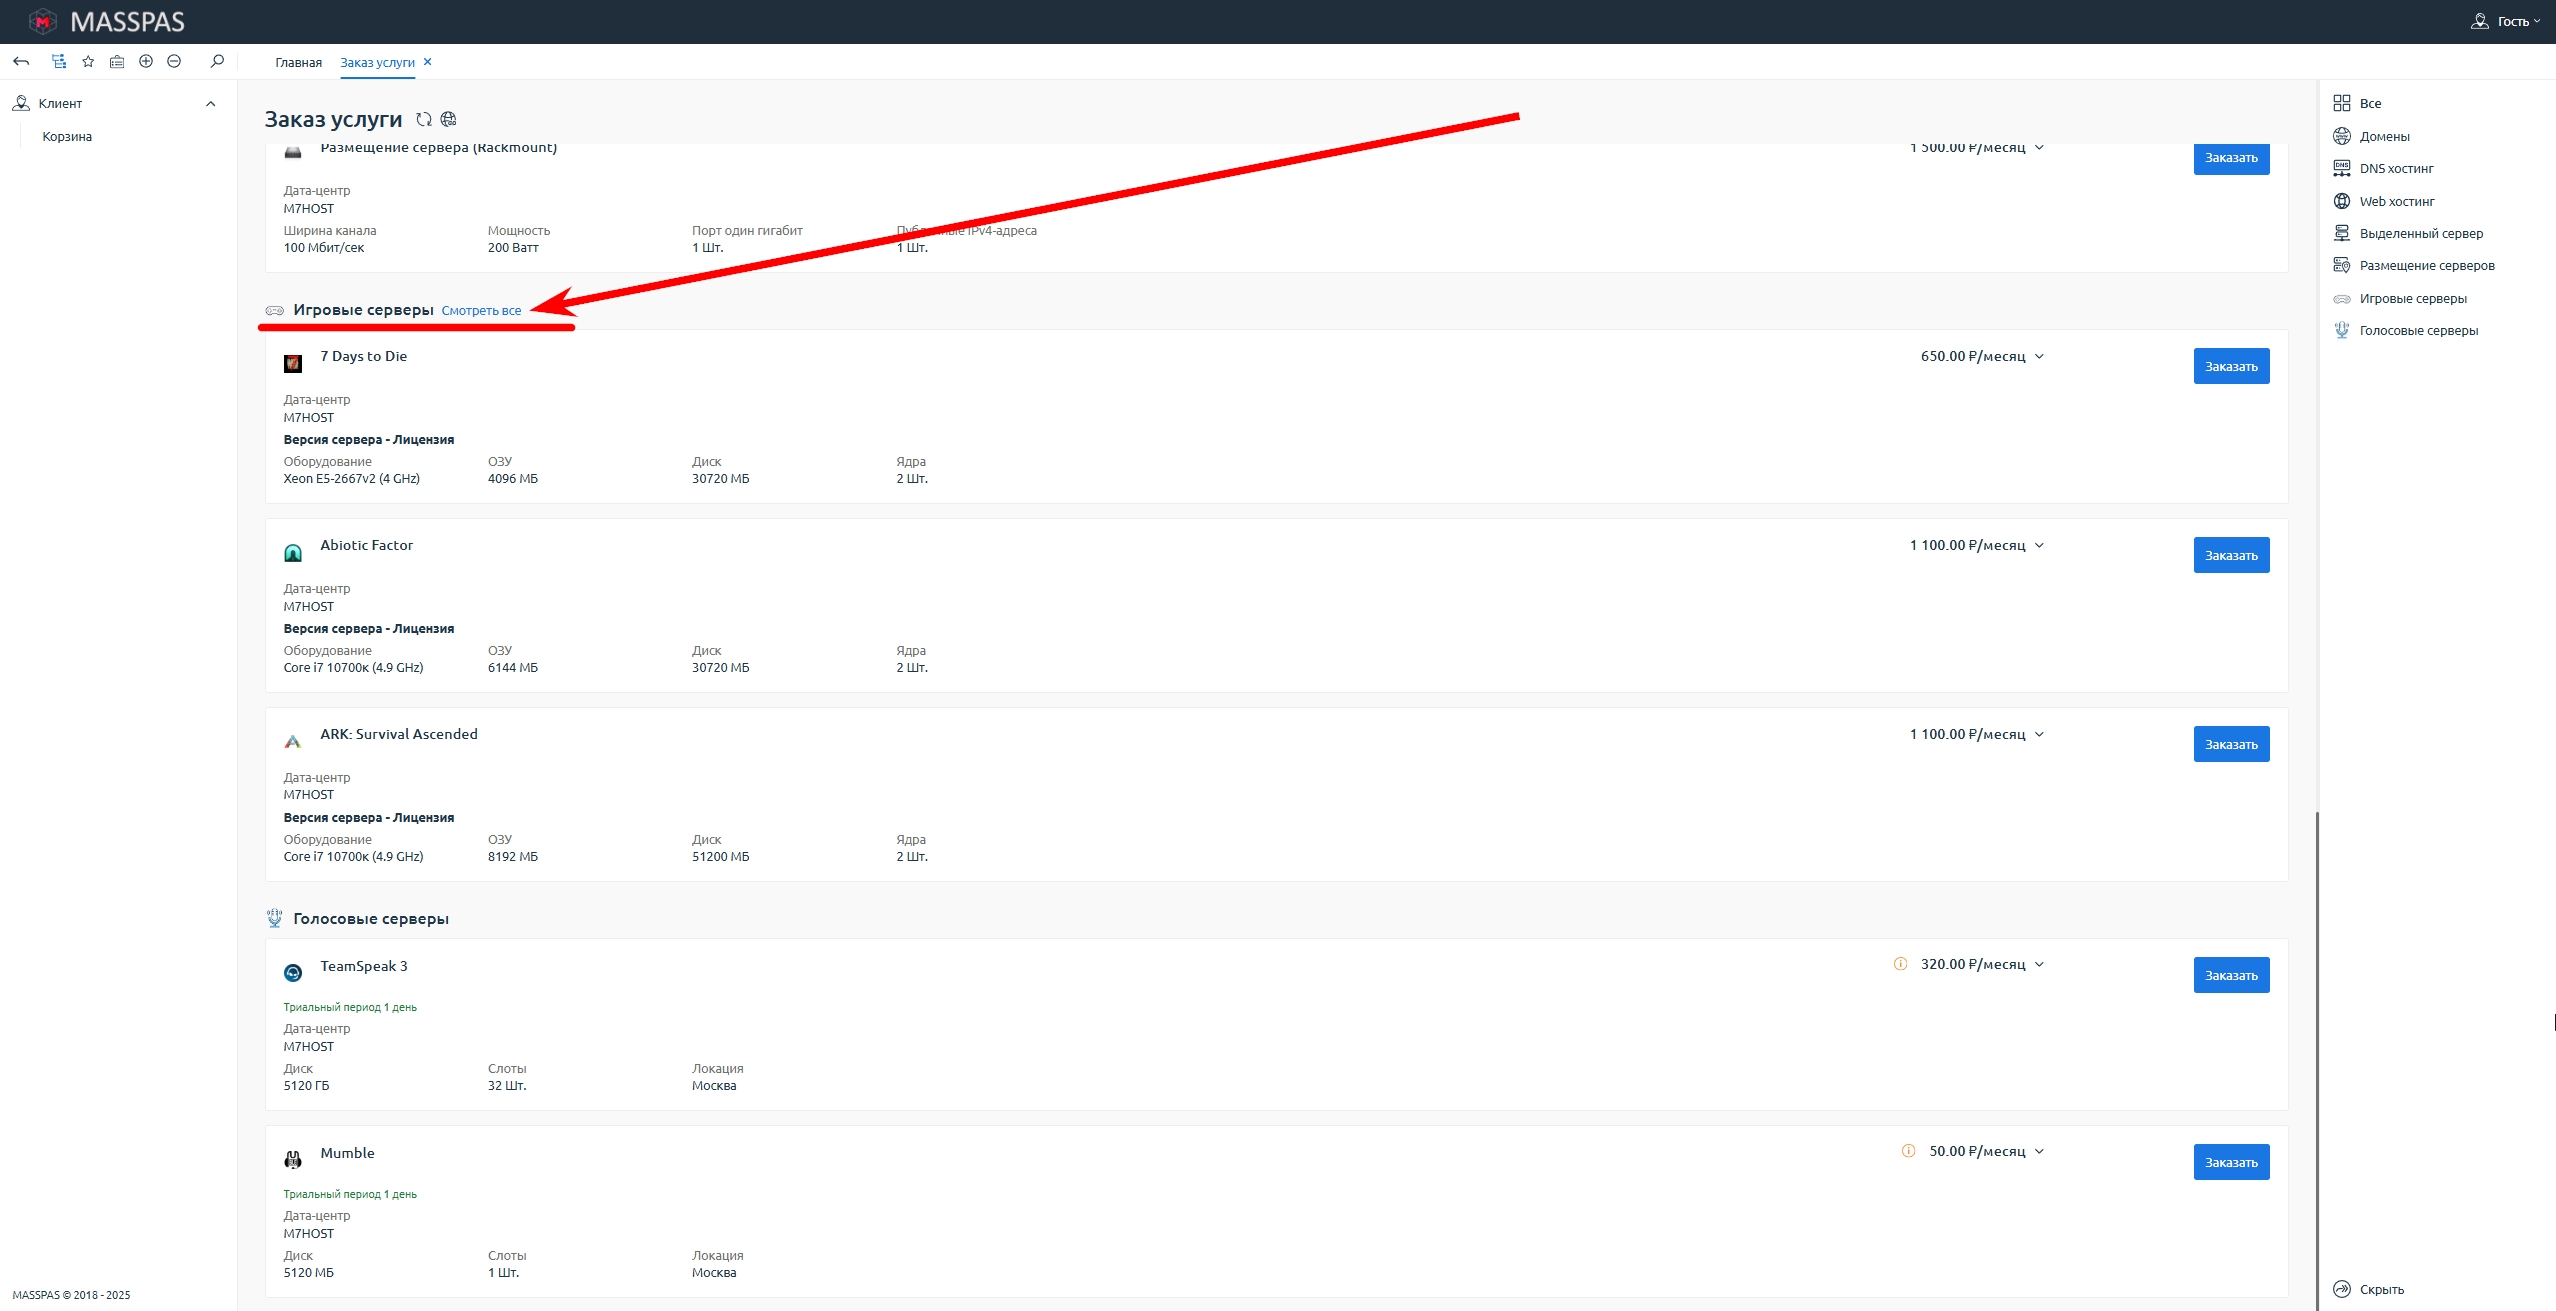The height and width of the screenshot is (1311, 2556).
Task: Click the Голосовые серверы section heading
Action: (371, 918)
